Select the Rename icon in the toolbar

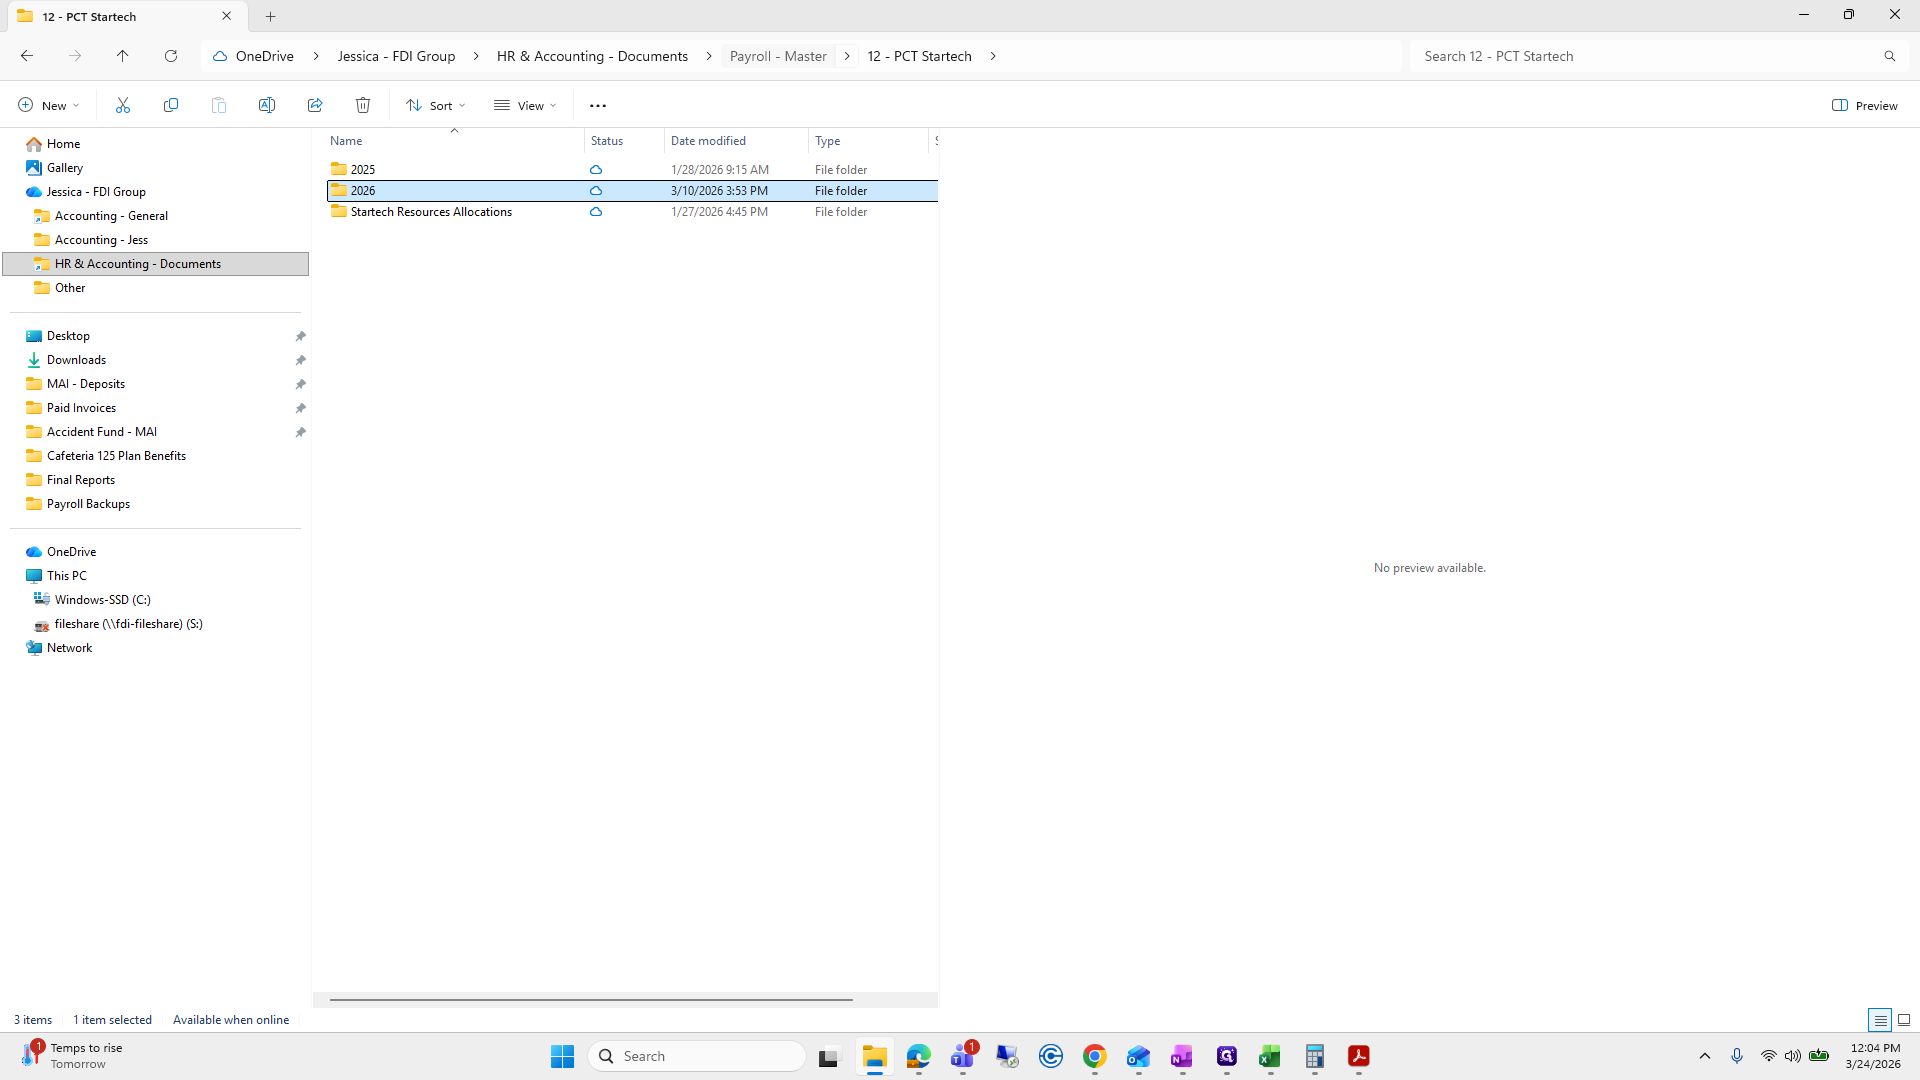click(x=267, y=105)
